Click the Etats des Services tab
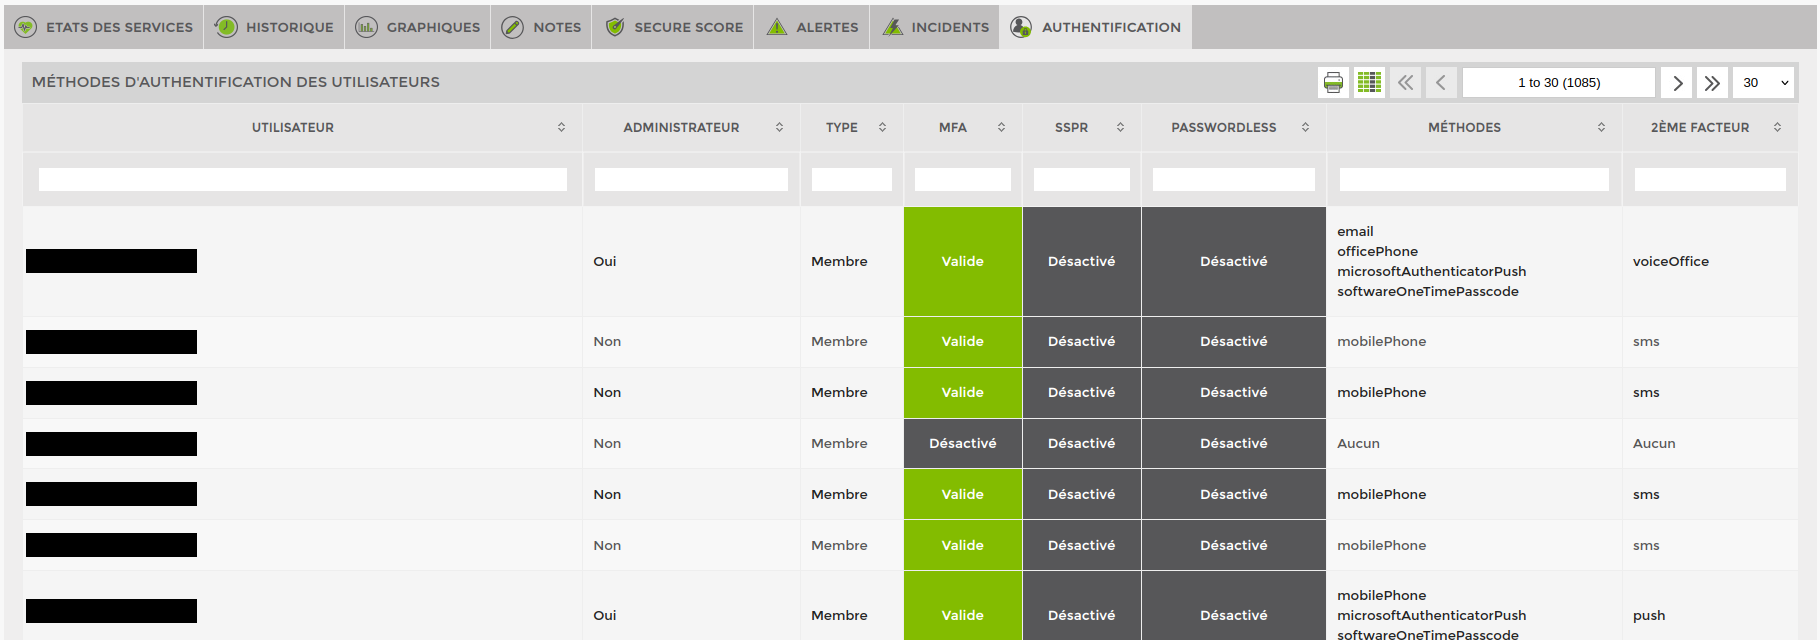 click(x=104, y=27)
